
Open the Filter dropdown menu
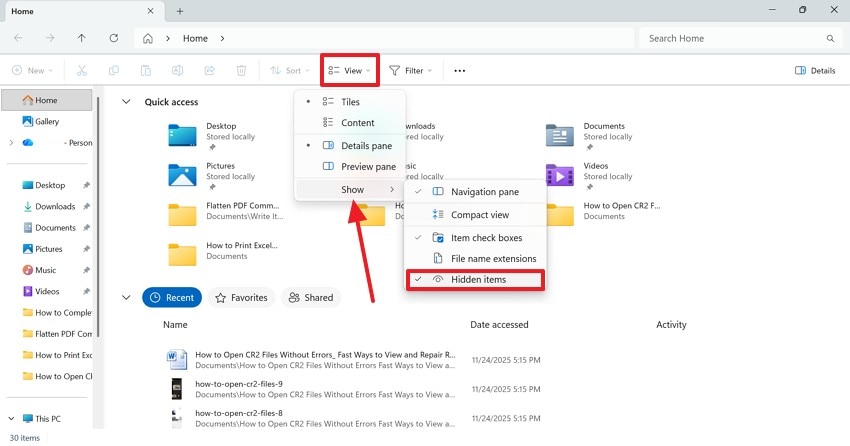tap(410, 70)
